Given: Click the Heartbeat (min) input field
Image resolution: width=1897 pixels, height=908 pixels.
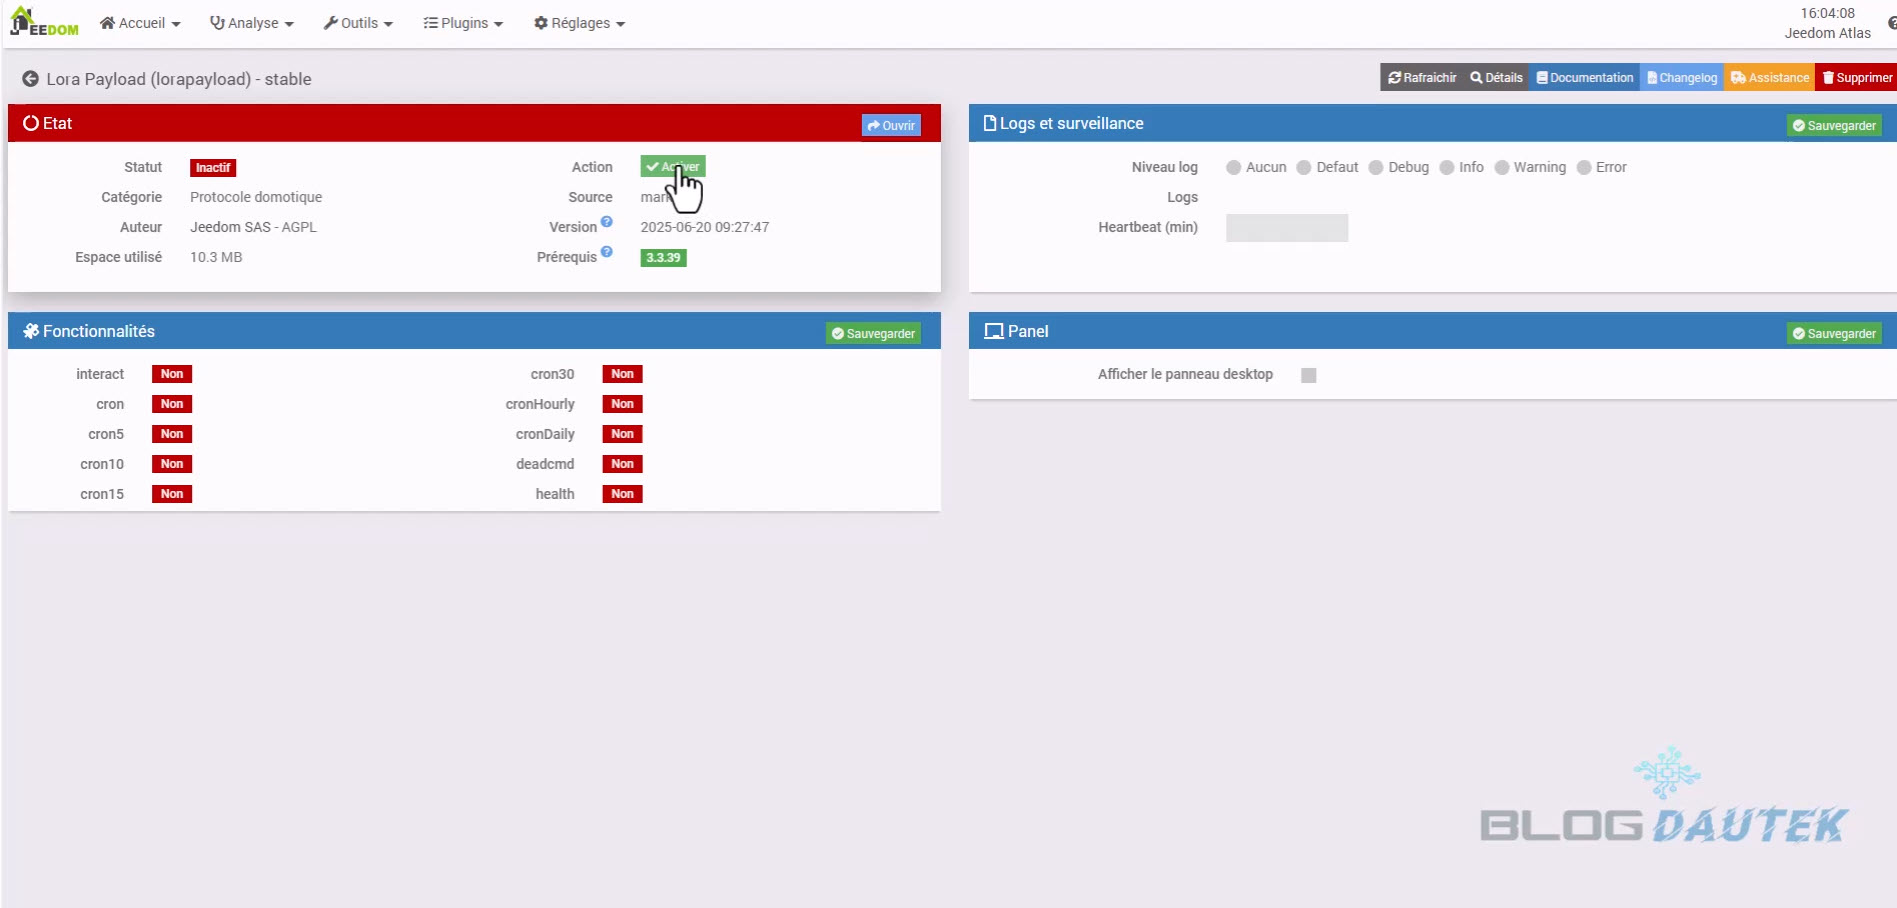Looking at the screenshot, I should pyautogui.click(x=1286, y=228).
